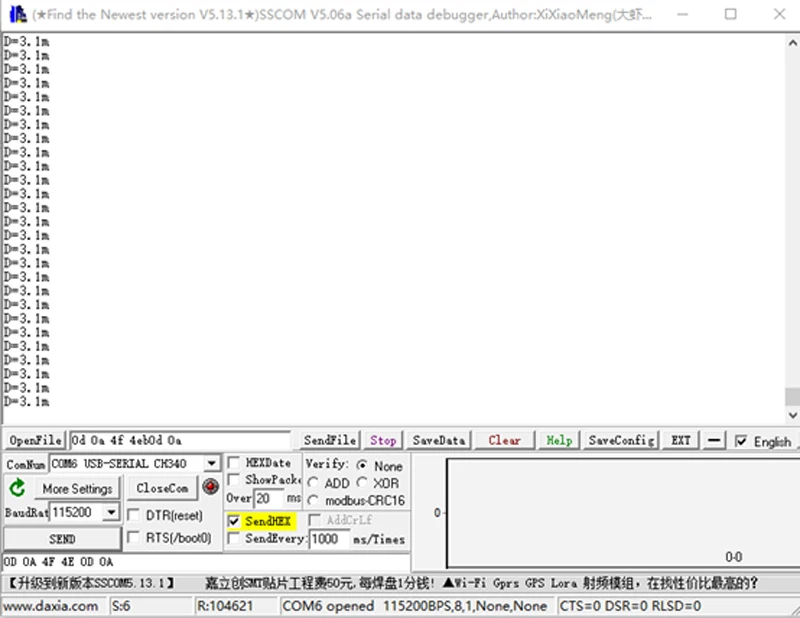Click the S:6 sent counter
The width and height of the screenshot is (800, 618).
[x=121, y=606]
